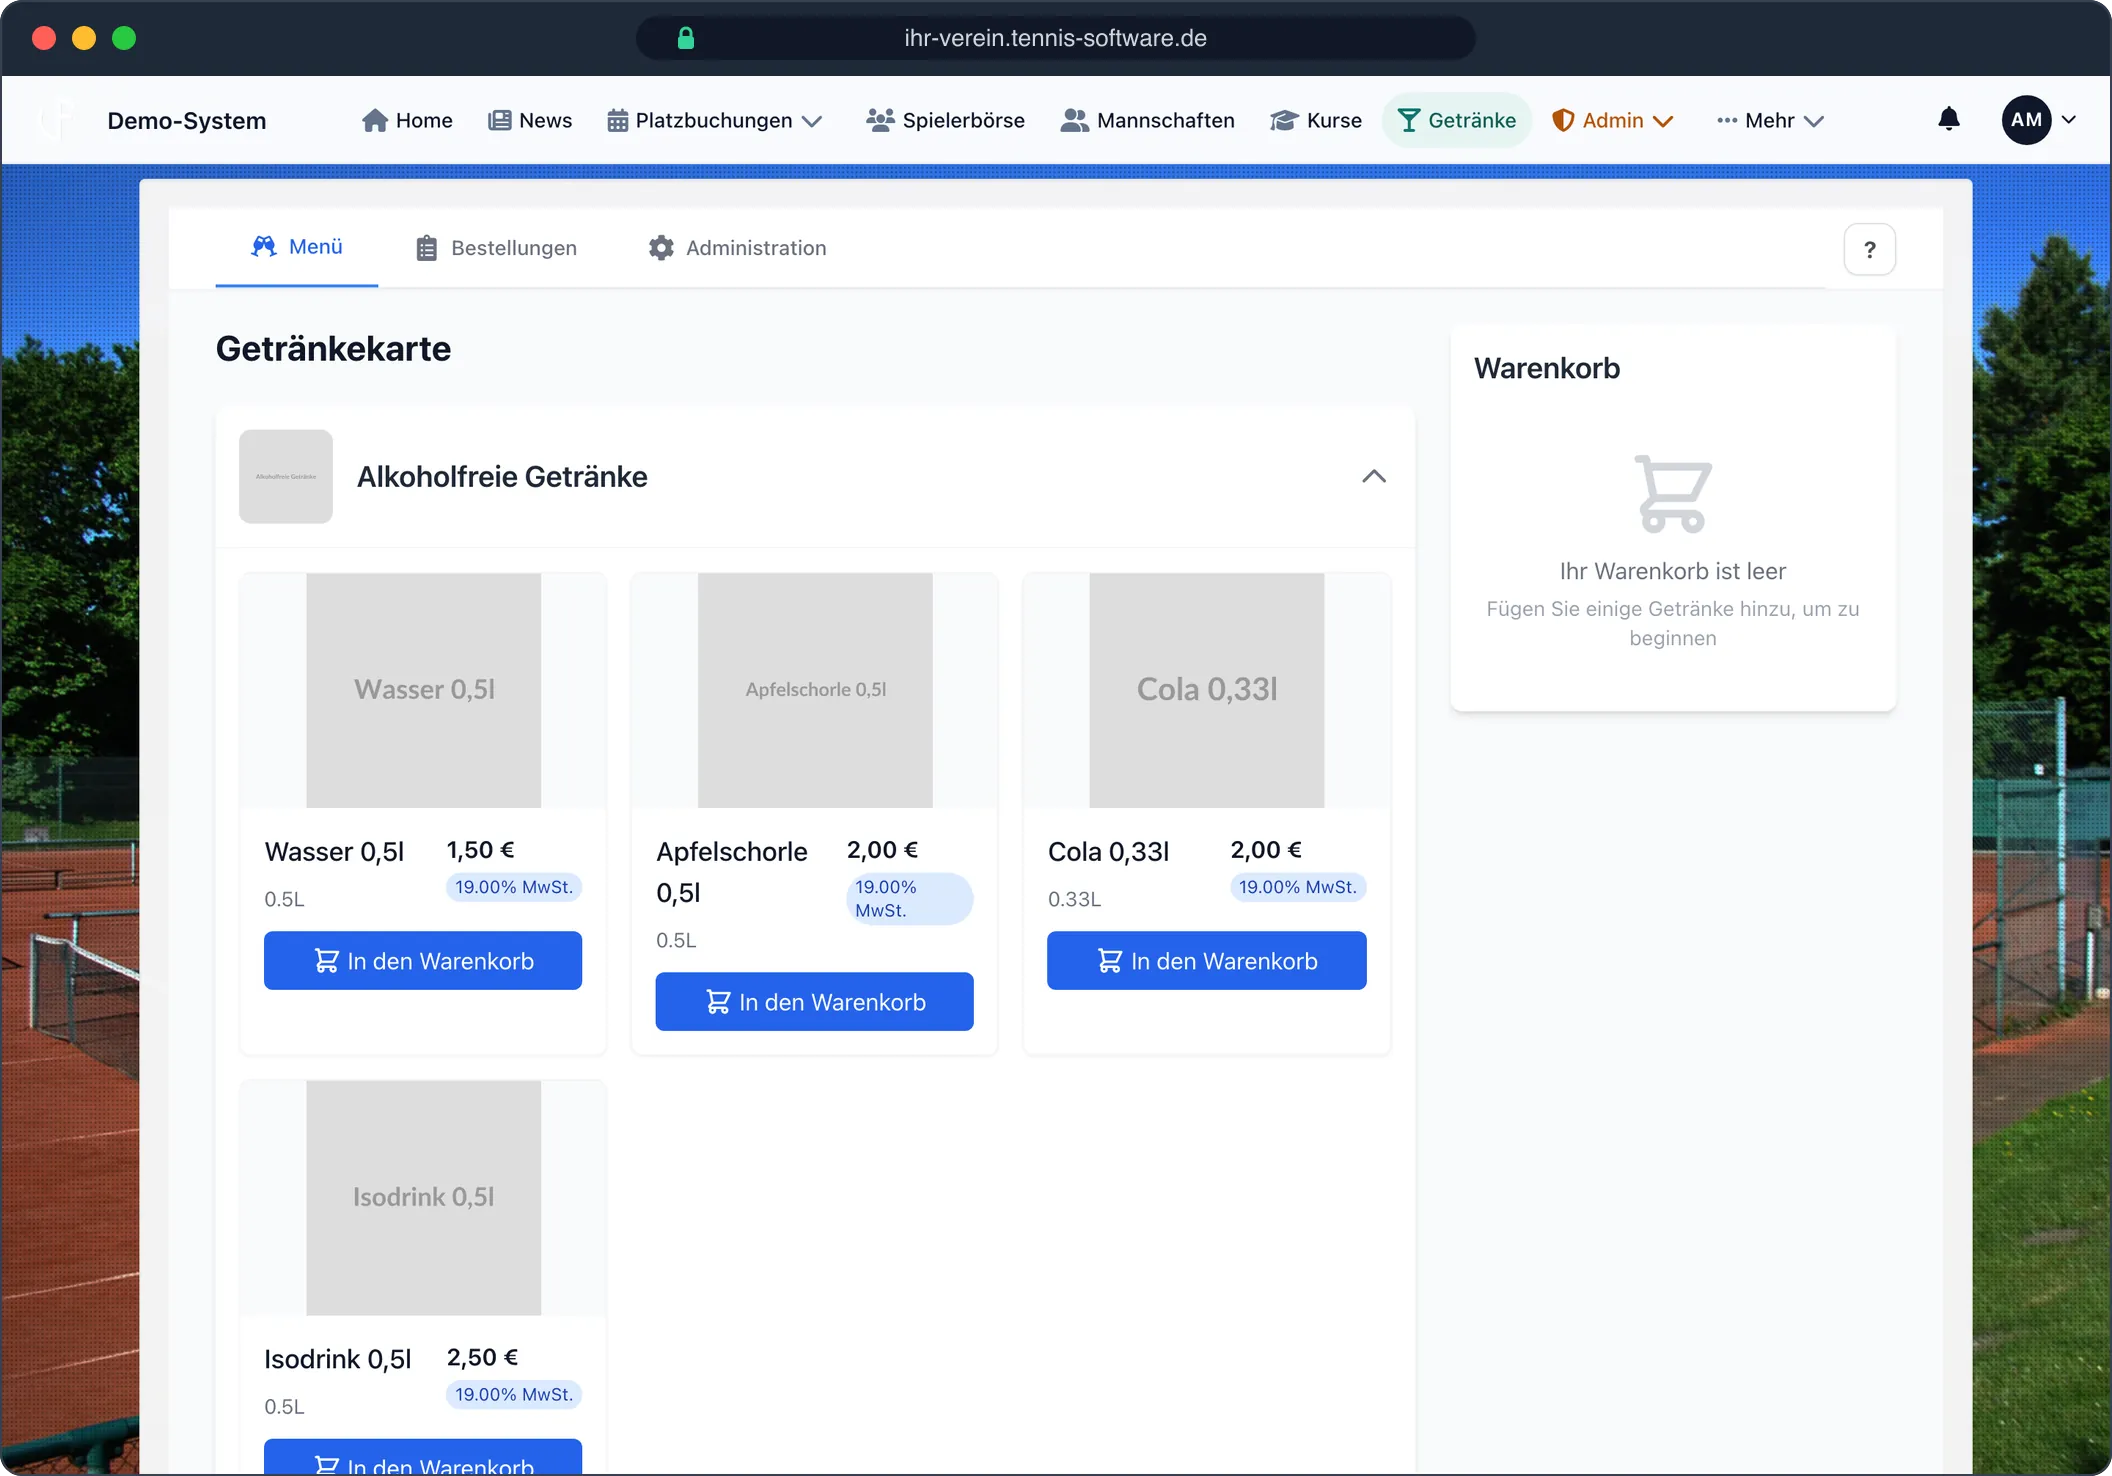
Task: Click the 19.00% MwSt. badge for Wasser
Action: [x=514, y=887]
